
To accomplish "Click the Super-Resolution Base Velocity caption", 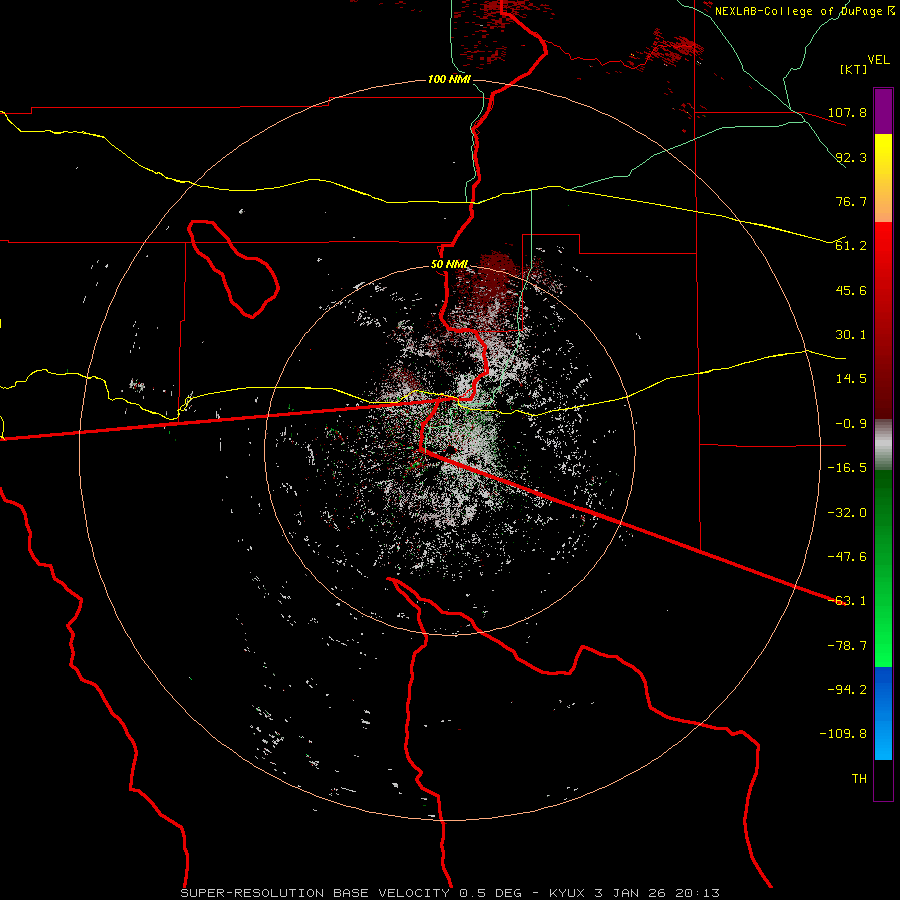I will pyautogui.click(x=450, y=893).
